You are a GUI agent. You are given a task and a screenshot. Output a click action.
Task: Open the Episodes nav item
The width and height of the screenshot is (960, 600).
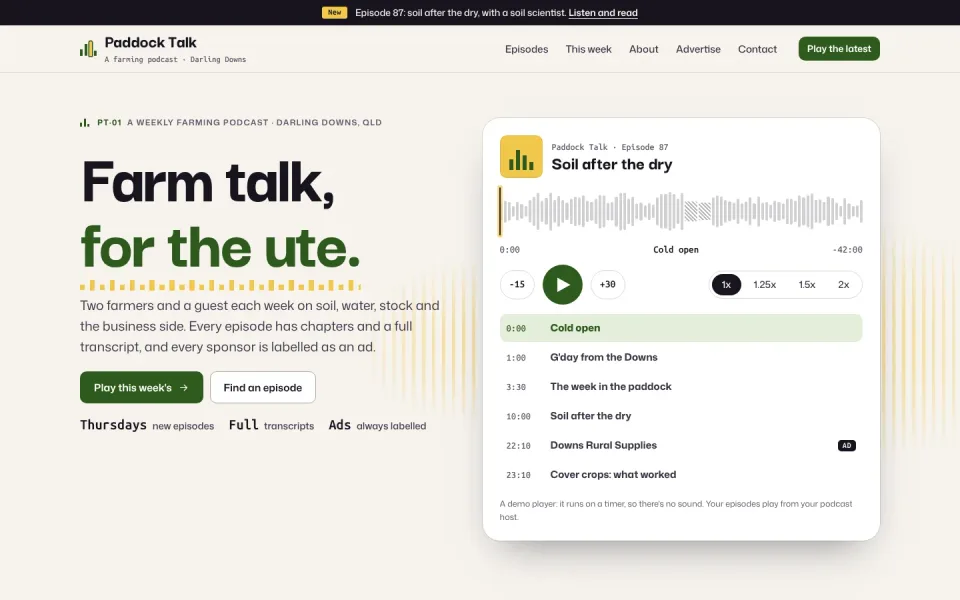[x=527, y=49]
